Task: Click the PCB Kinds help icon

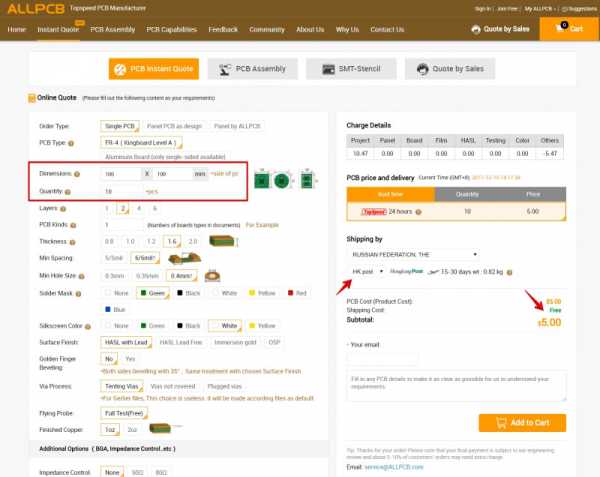Action: (73, 225)
